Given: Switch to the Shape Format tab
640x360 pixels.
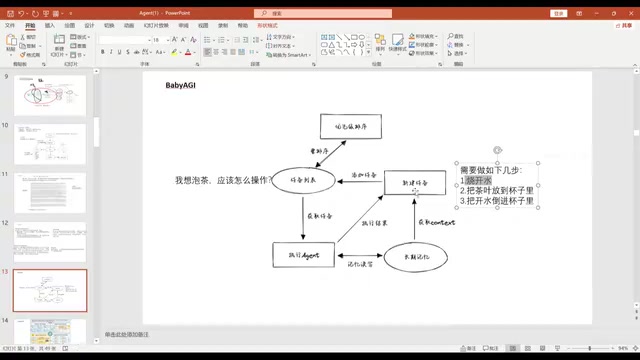Looking at the screenshot, I should click(267, 25).
